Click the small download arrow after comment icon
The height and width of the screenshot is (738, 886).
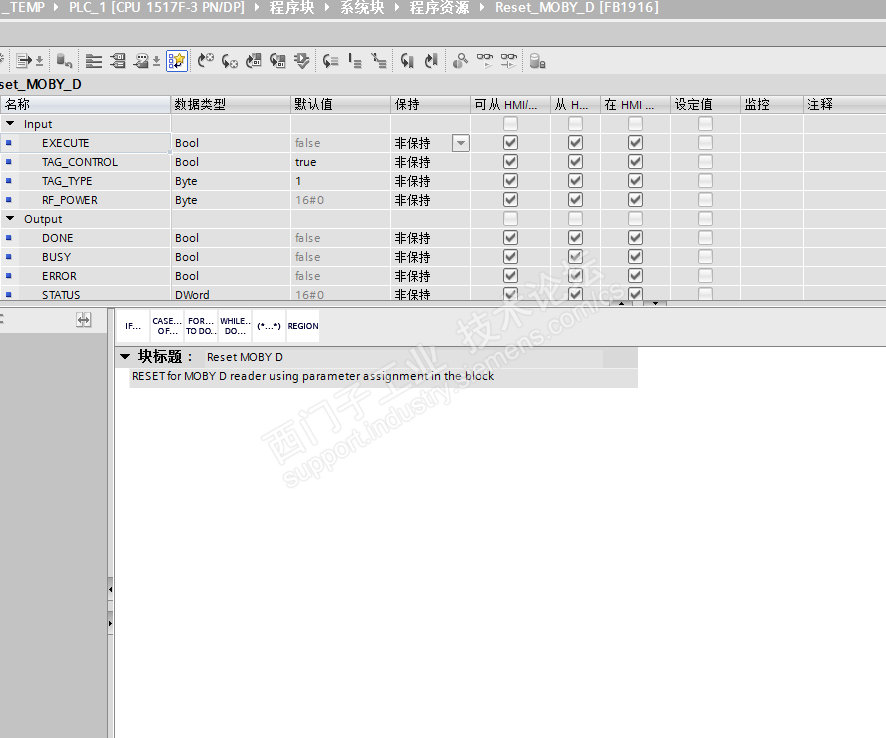(x=157, y=61)
